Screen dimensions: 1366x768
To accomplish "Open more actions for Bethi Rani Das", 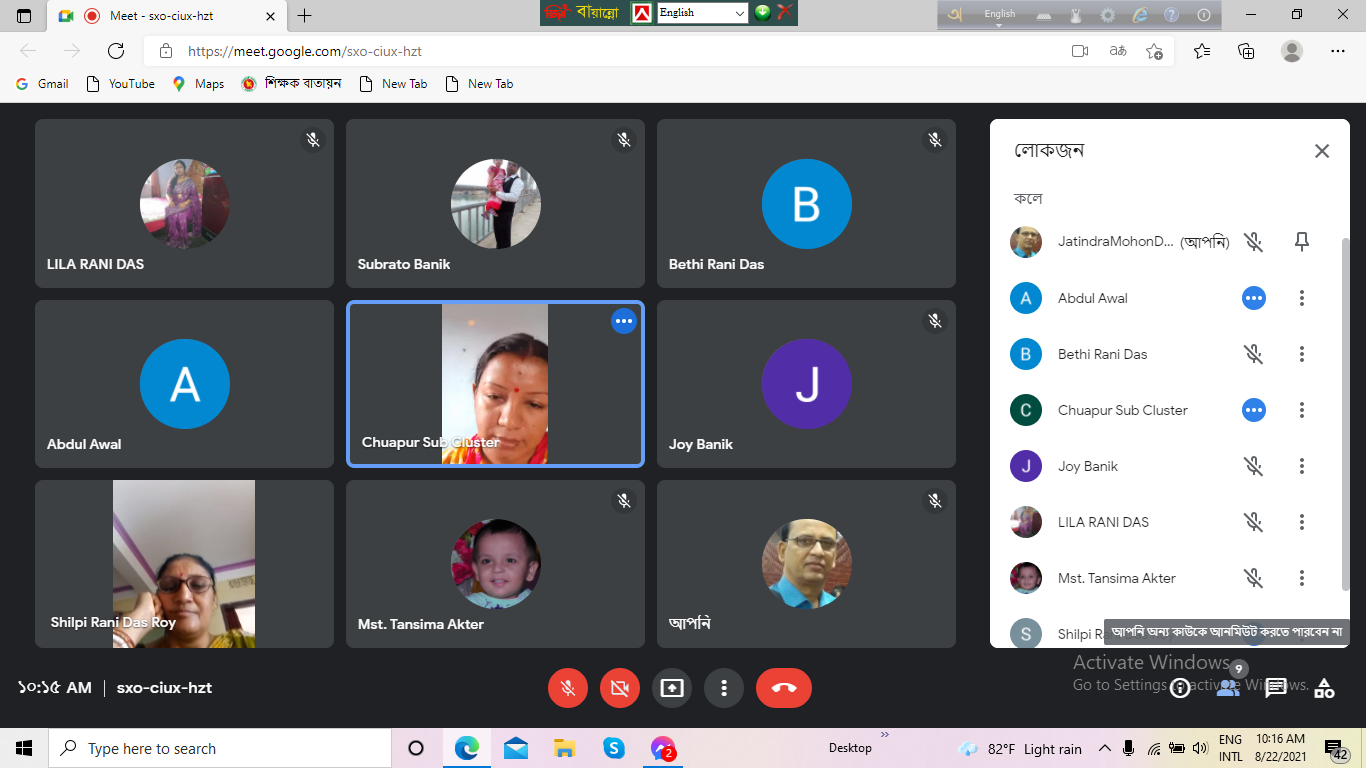I will click(x=1302, y=354).
